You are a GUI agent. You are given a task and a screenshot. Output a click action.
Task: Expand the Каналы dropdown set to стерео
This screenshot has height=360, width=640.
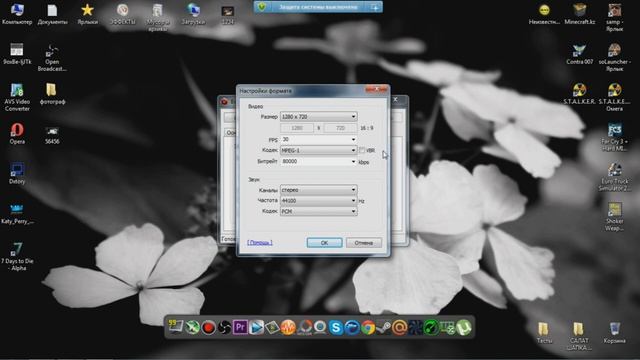[318, 190]
